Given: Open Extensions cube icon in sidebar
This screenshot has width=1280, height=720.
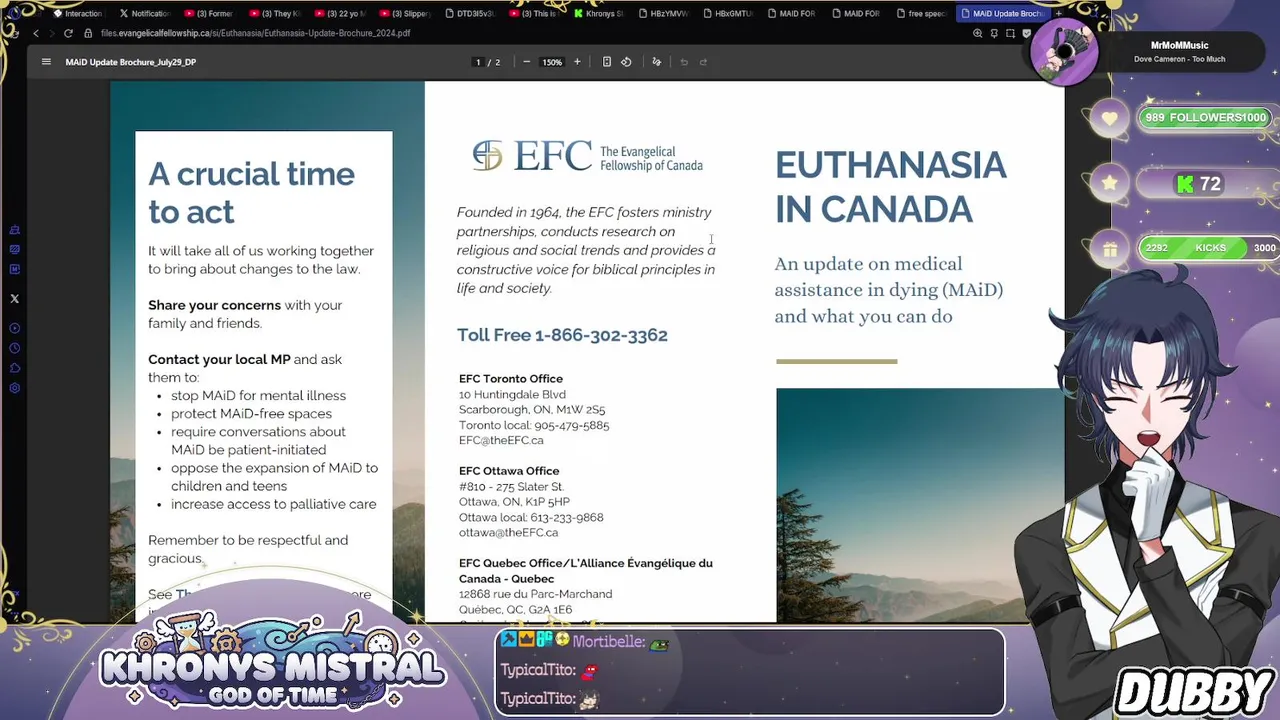Looking at the screenshot, I should pyautogui.click(x=14, y=368).
